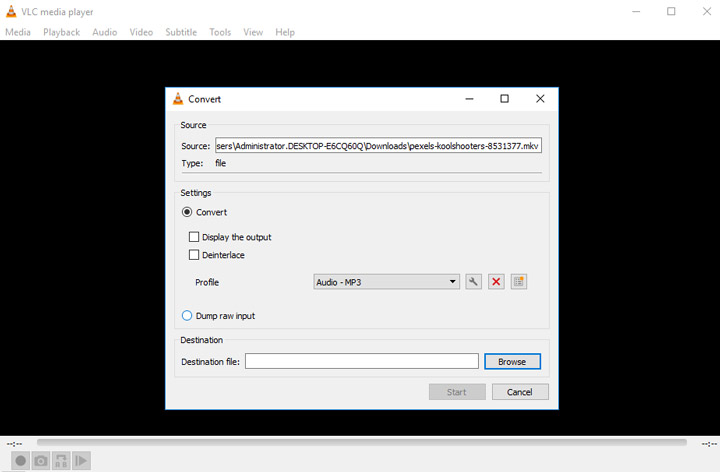
Task: Select the Convert radio button
Action: tap(187, 212)
